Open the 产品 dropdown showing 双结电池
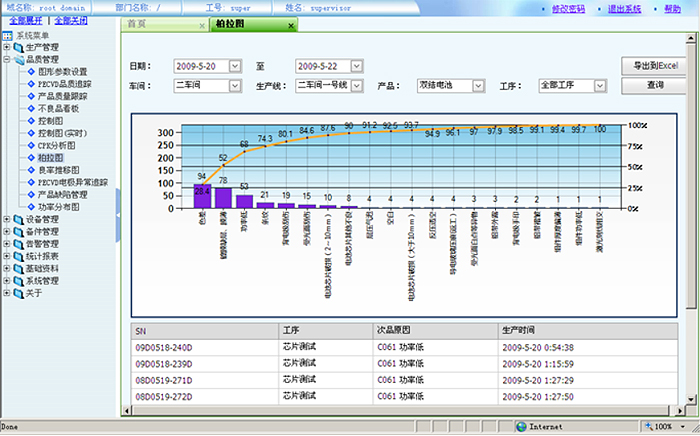Screen dimensions: 700x436 coord(478,86)
